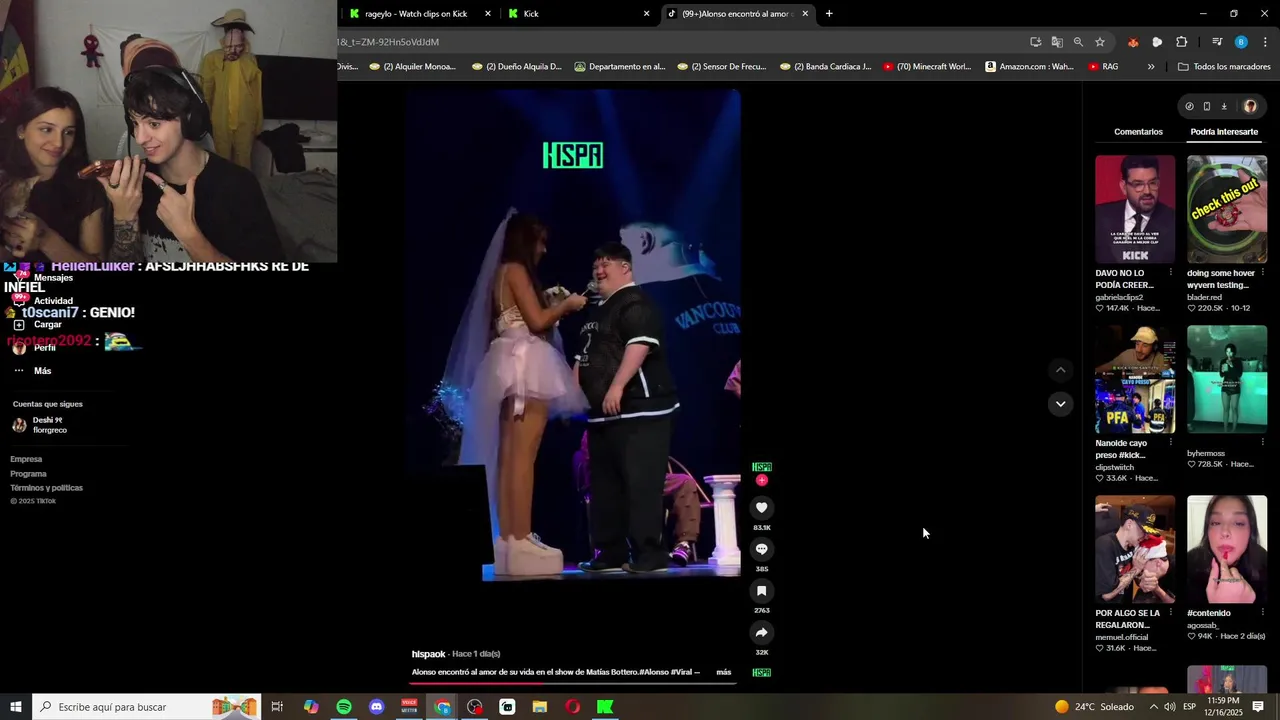Seek on the video progress bar
The width and height of the screenshot is (1280, 720).
point(572,684)
